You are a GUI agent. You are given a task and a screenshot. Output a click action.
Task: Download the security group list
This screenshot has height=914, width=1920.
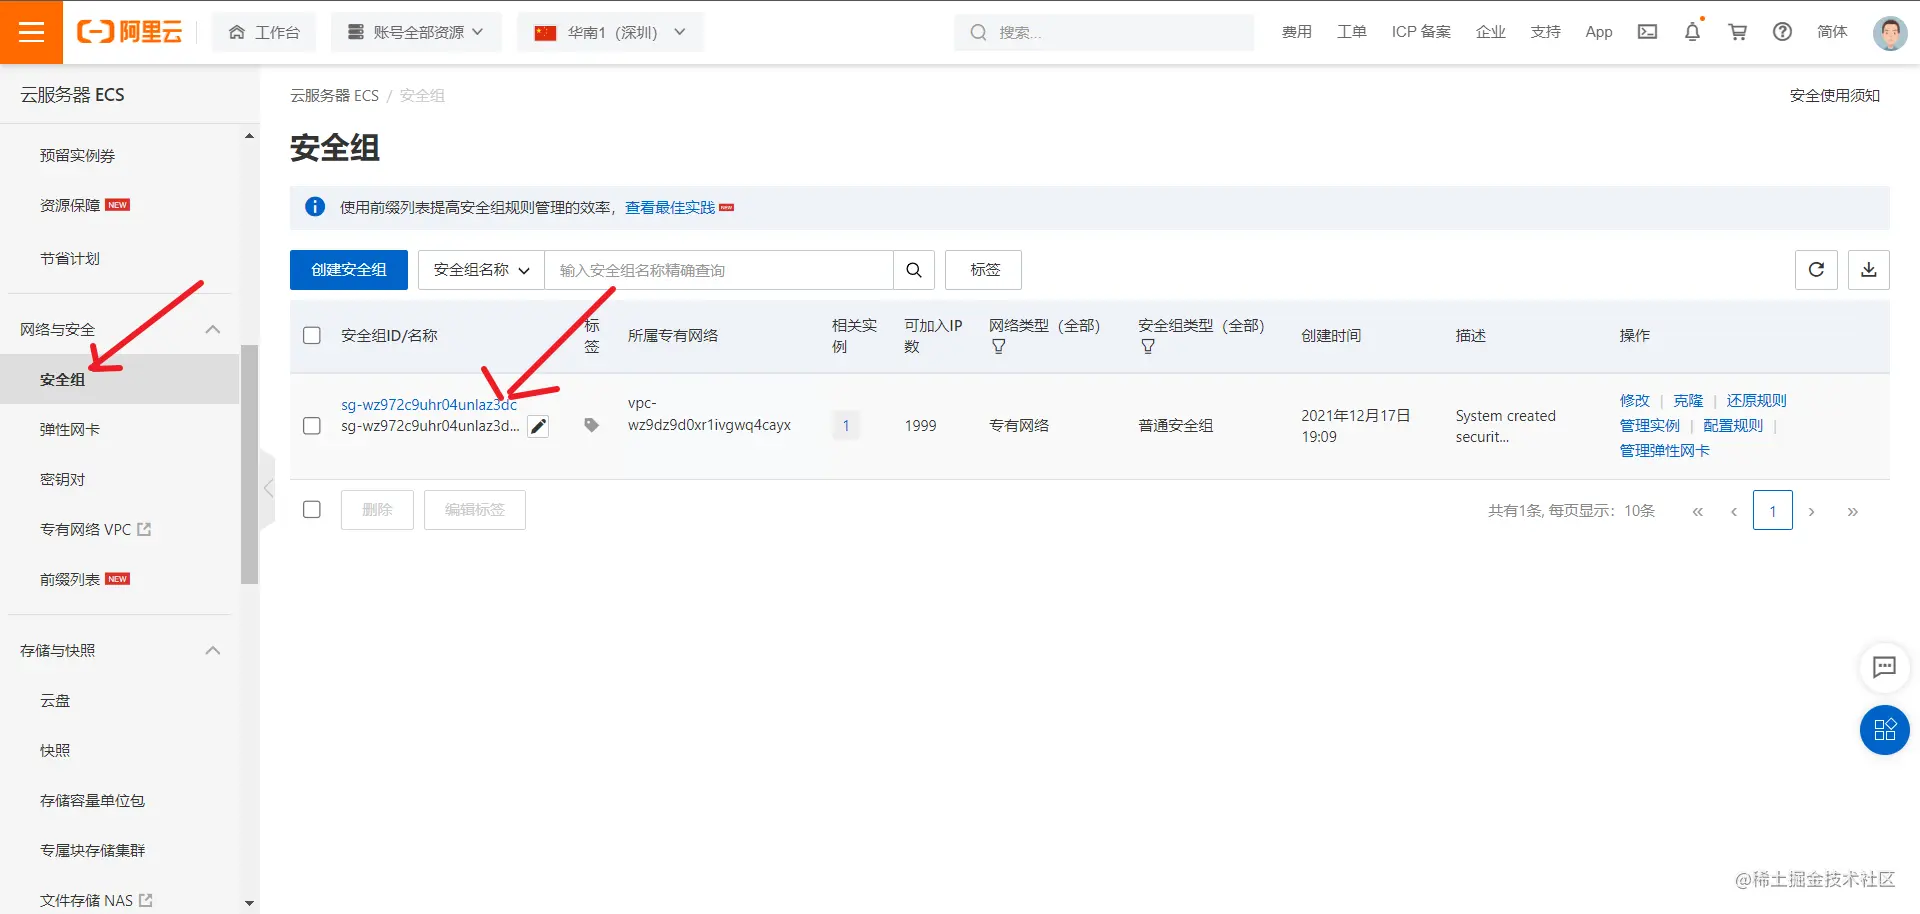pyautogui.click(x=1868, y=270)
